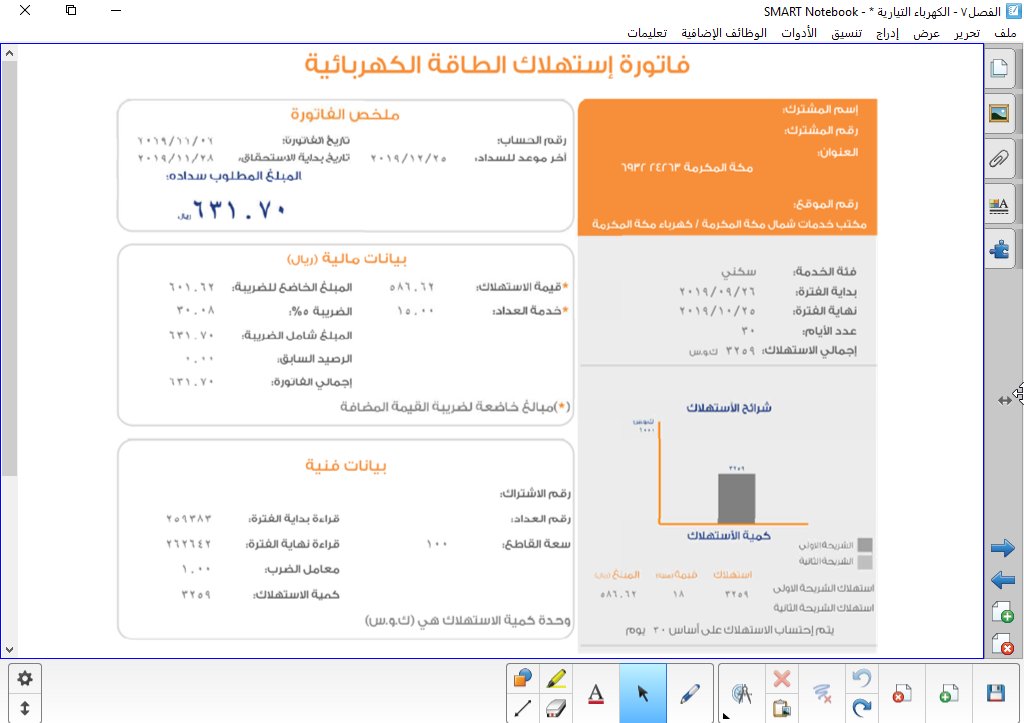Open the تحرير menu

[967, 33]
